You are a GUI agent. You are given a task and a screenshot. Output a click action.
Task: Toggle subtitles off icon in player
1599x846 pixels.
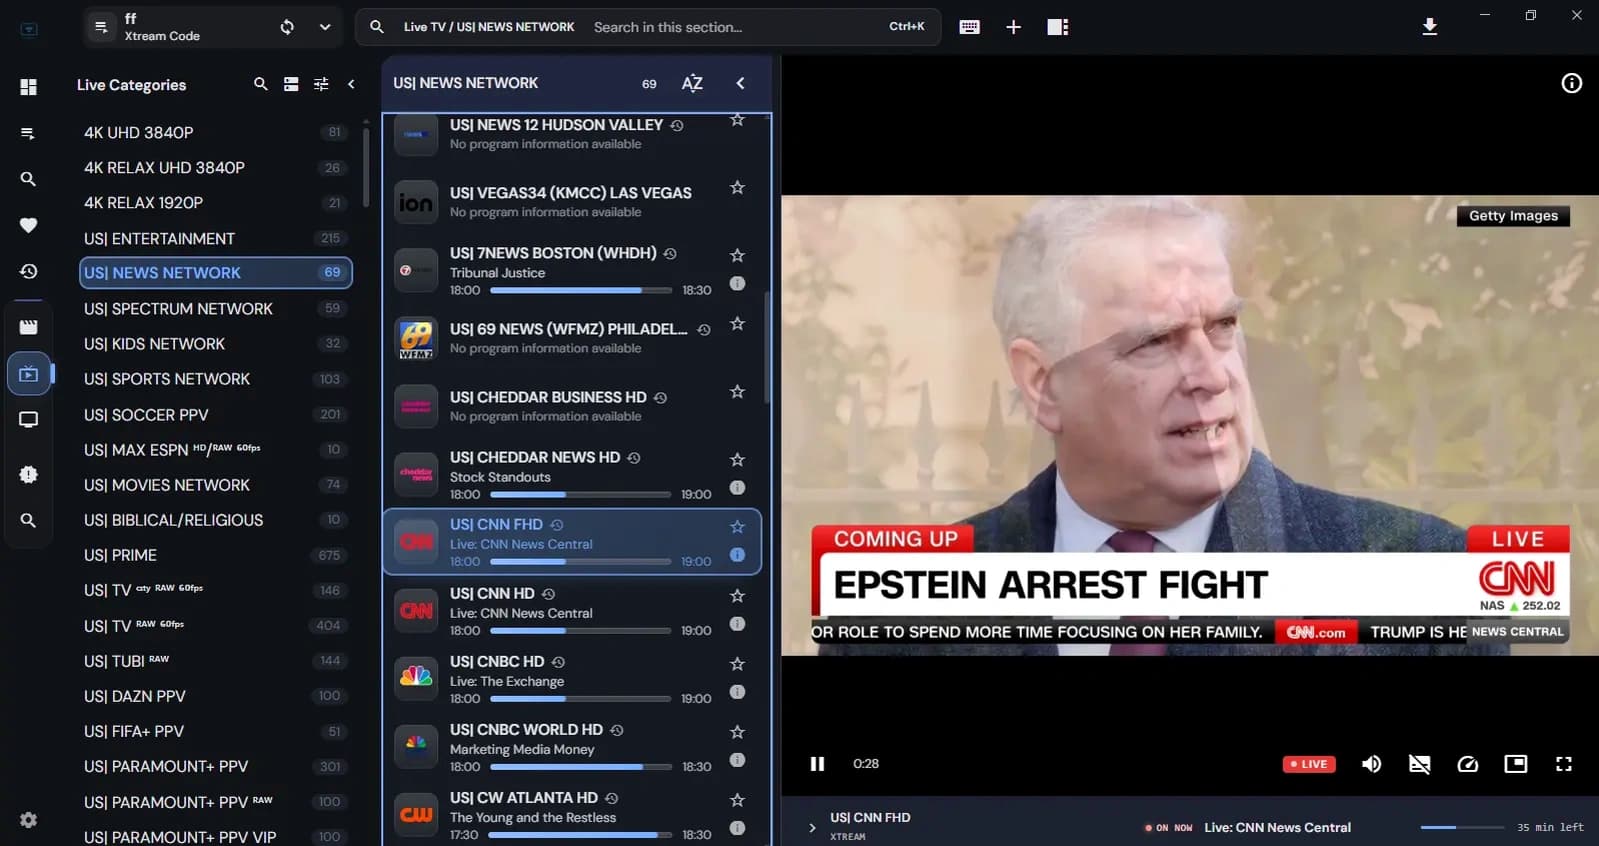point(1419,764)
